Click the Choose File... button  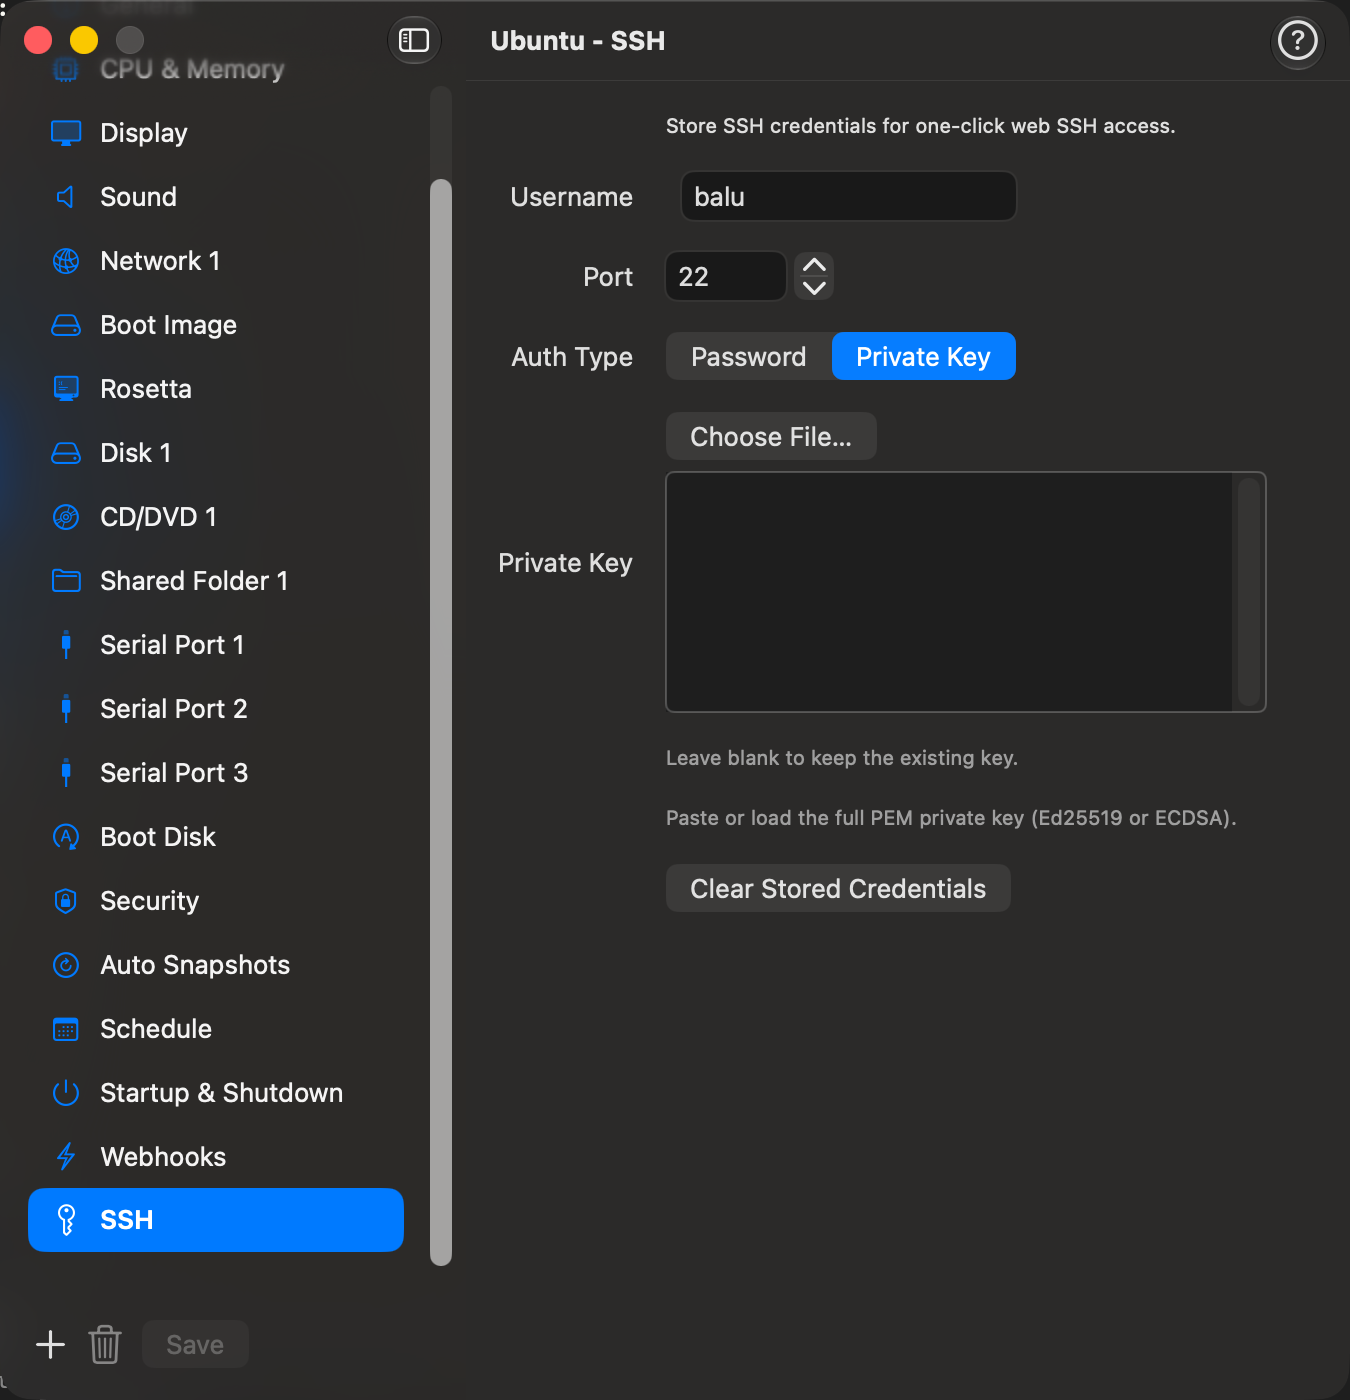tap(771, 437)
